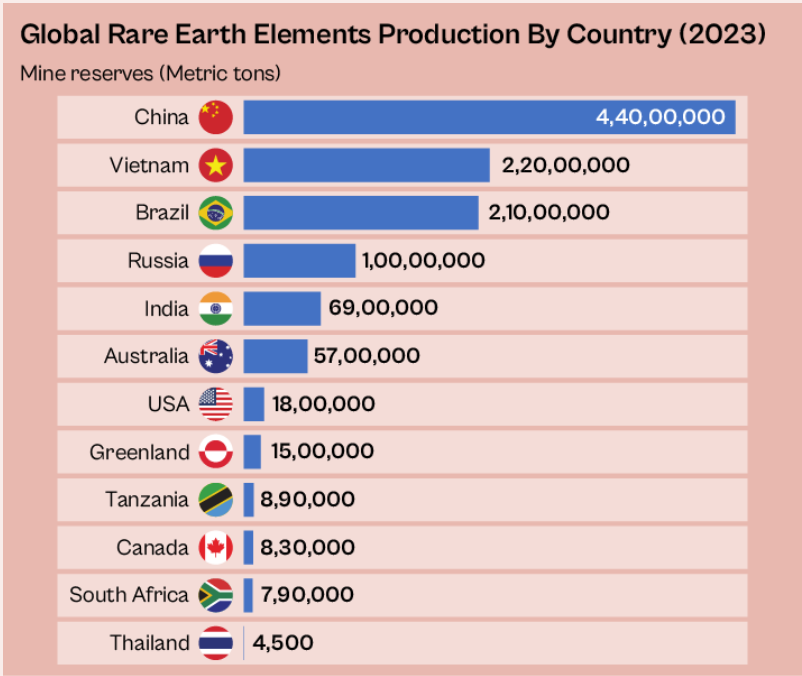Click the Thailand country label
The height and width of the screenshot is (676, 802).
(150, 643)
